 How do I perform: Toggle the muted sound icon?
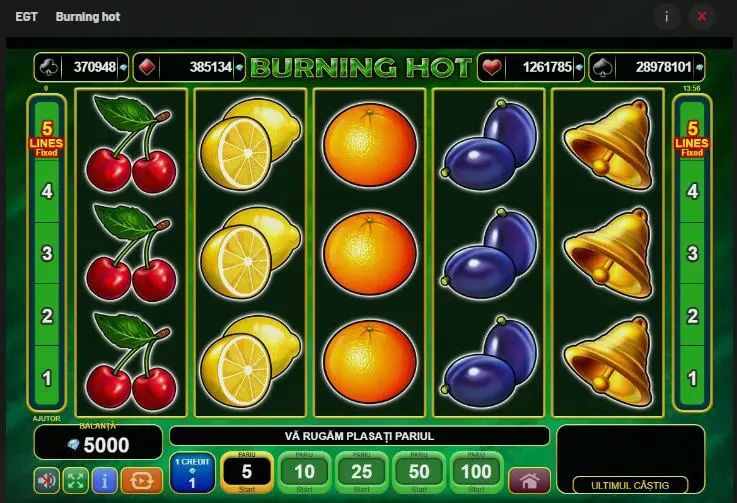(47, 480)
